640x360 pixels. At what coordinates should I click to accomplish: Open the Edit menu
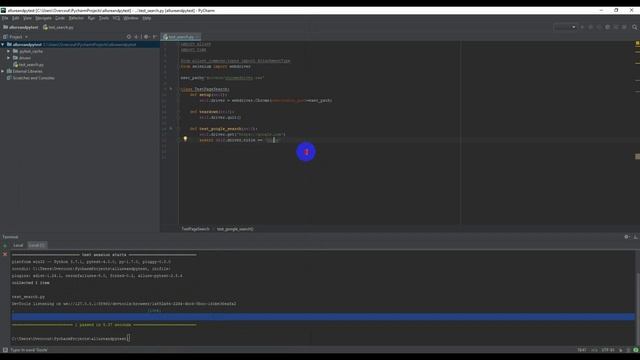click(16, 18)
